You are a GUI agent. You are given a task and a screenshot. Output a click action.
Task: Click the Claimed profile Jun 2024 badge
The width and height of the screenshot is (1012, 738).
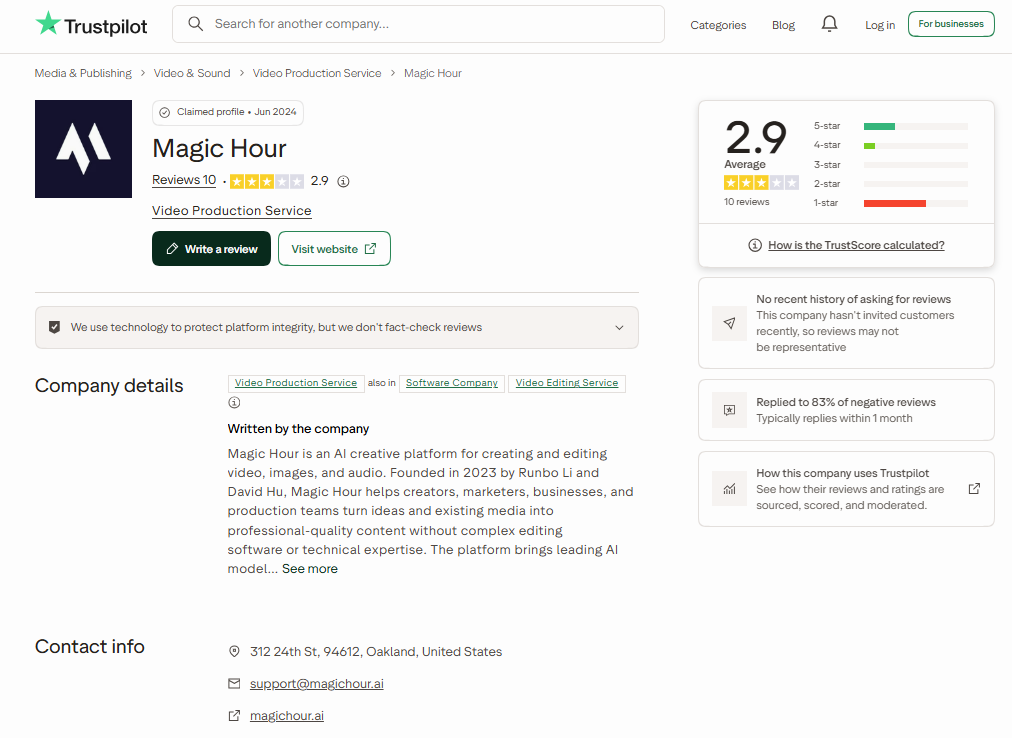228,112
